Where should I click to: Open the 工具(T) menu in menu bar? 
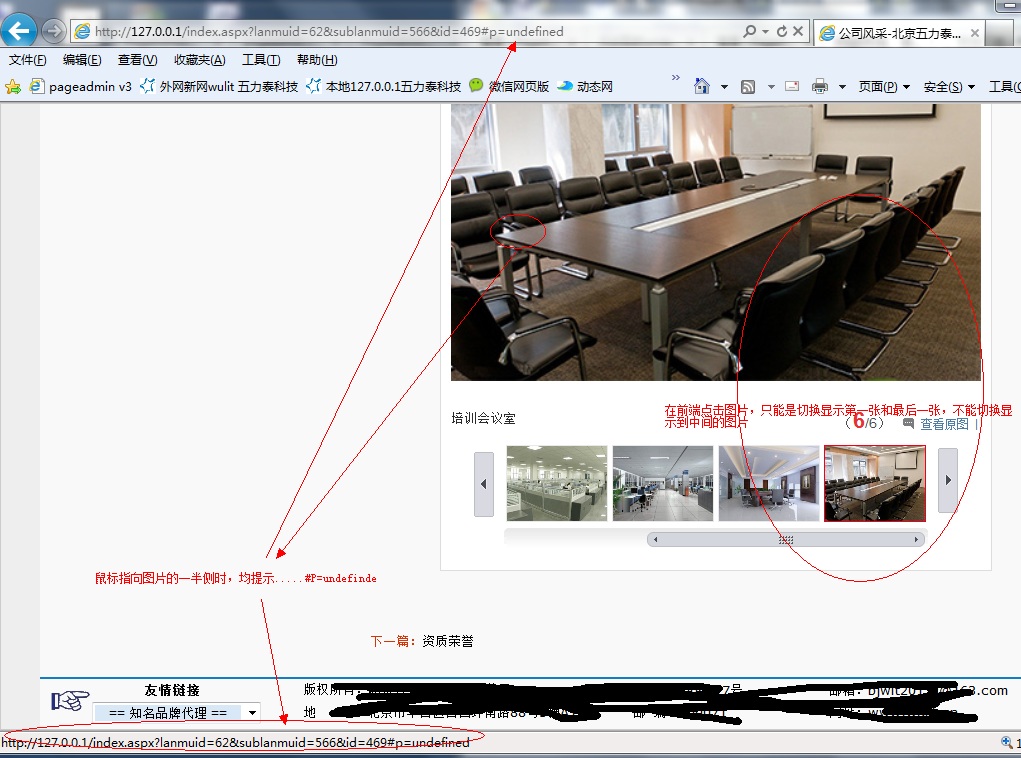click(x=260, y=60)
